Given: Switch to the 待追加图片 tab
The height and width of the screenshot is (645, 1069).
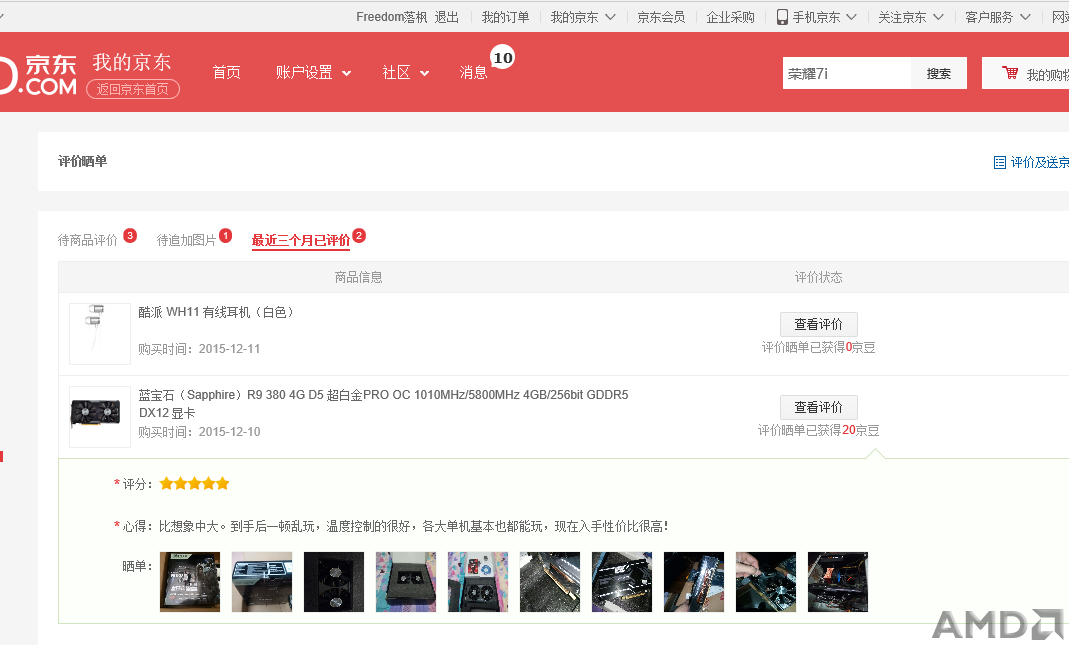Looking at the screenshot, I should pyautogui.click(x=186, y=240).
